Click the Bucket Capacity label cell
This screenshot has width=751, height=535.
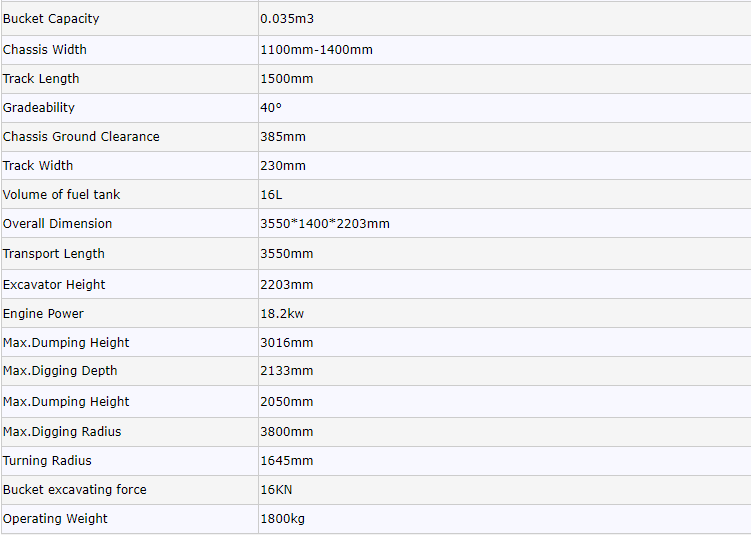[51, 19]
